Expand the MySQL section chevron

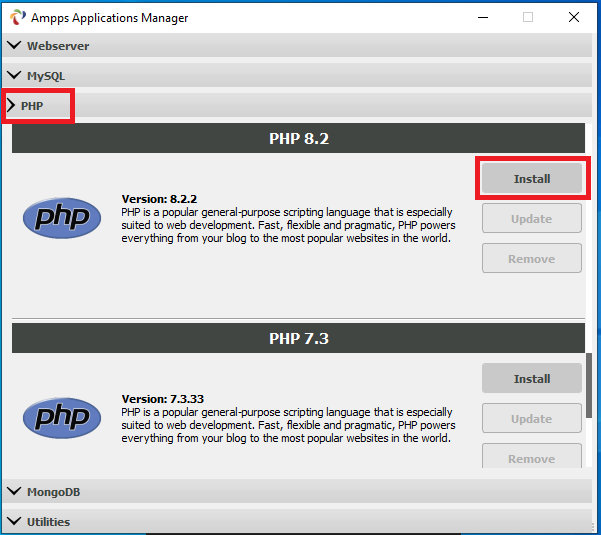14,75
